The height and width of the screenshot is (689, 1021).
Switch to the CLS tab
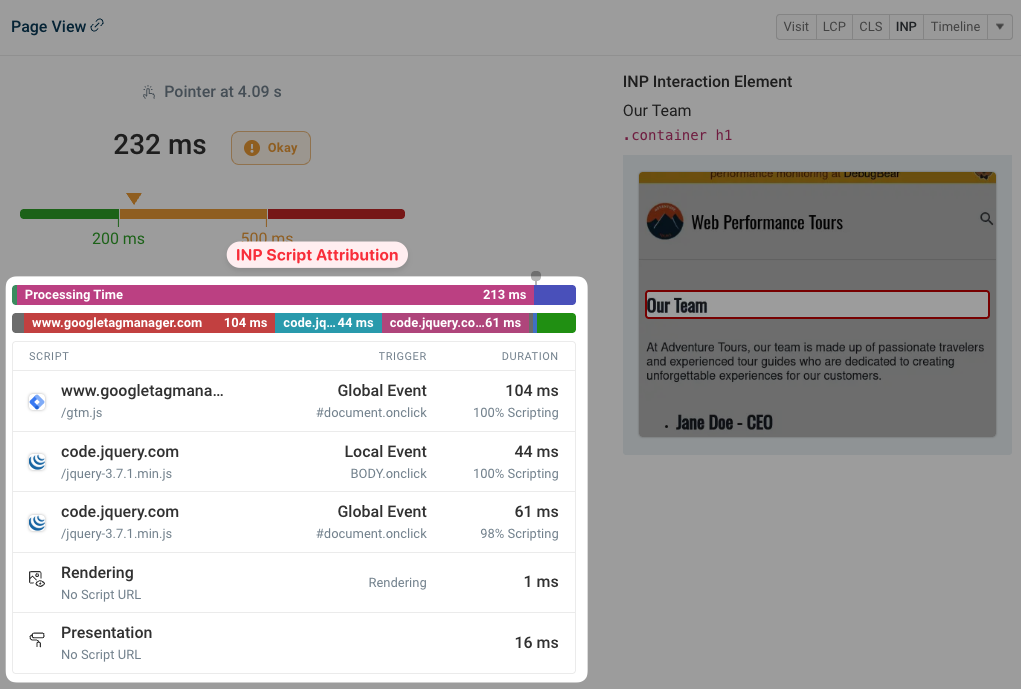click(x=871, y=27)
